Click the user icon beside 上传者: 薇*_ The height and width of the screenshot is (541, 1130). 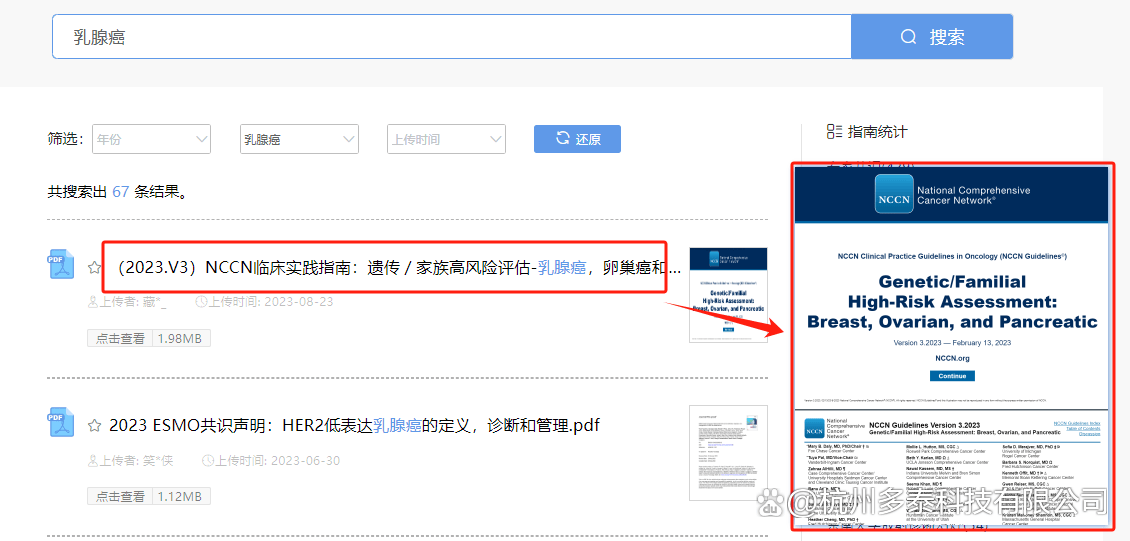coord(92,302)
